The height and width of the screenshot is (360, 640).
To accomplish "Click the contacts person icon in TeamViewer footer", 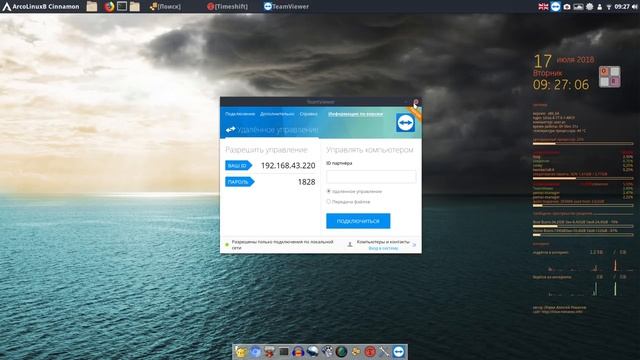I will 350,245.
